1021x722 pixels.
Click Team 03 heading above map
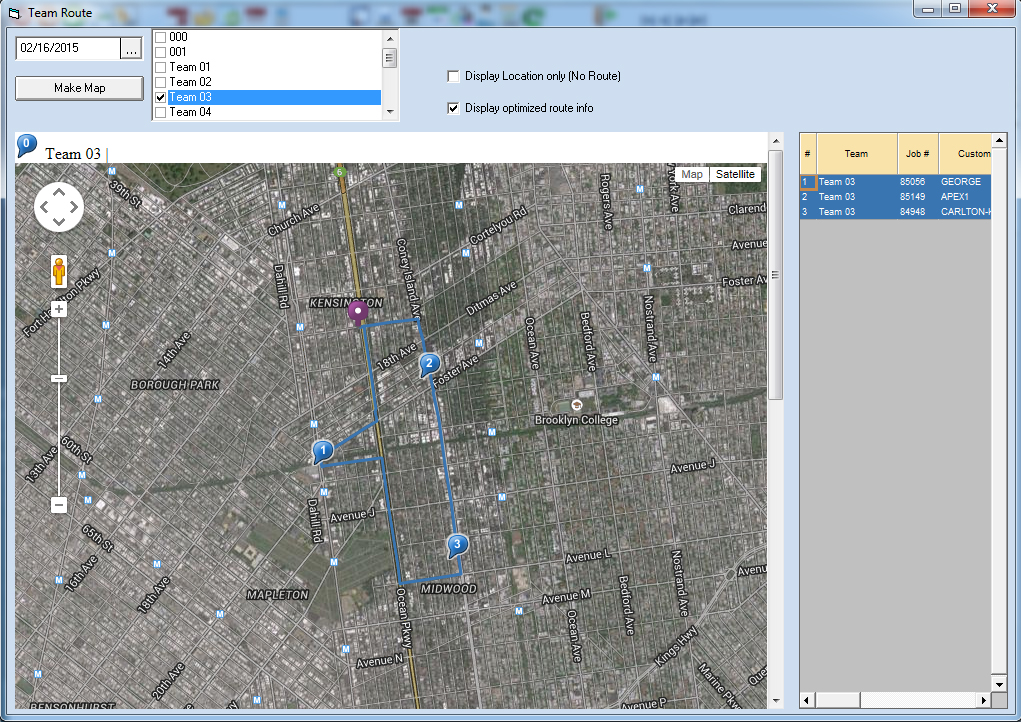click(x=73, y=154)
